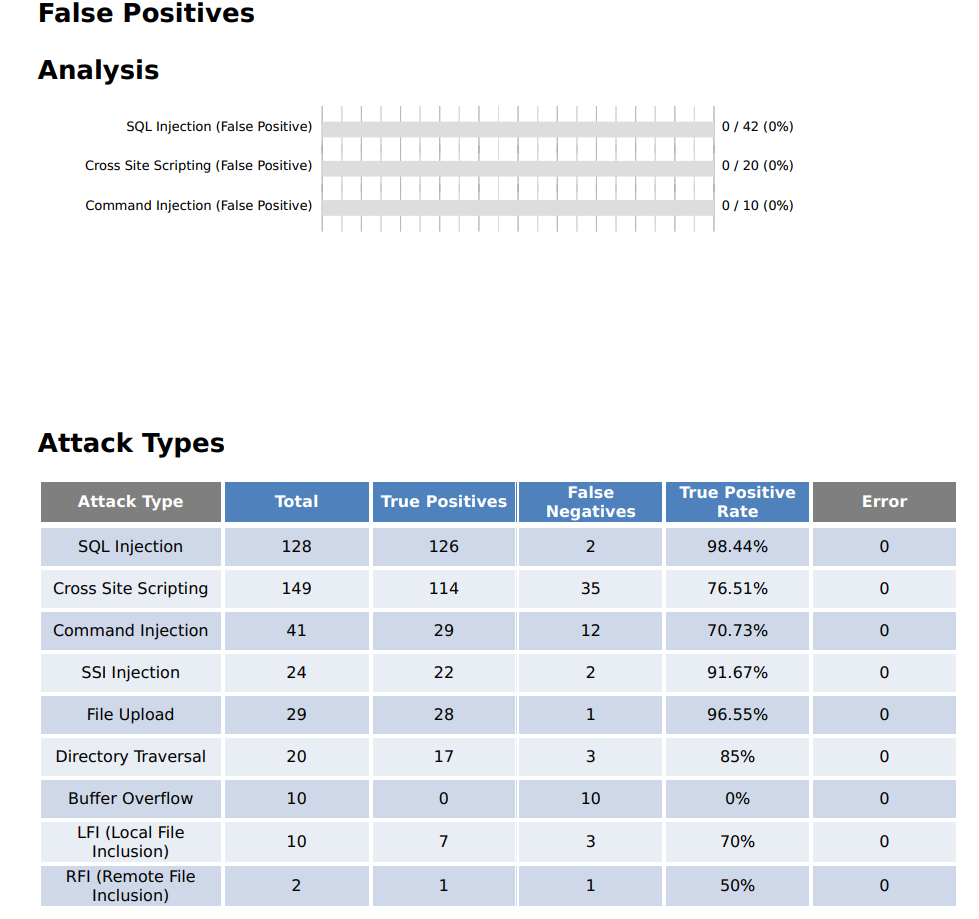Click the Cross Site Scripting table row label
The height and width of the screenshot is (919, 979).
[131, 589]
